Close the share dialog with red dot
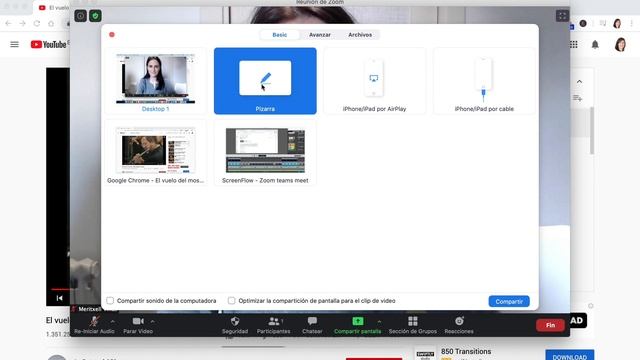This screenshot has height=360, width=640. pos(112,35)
